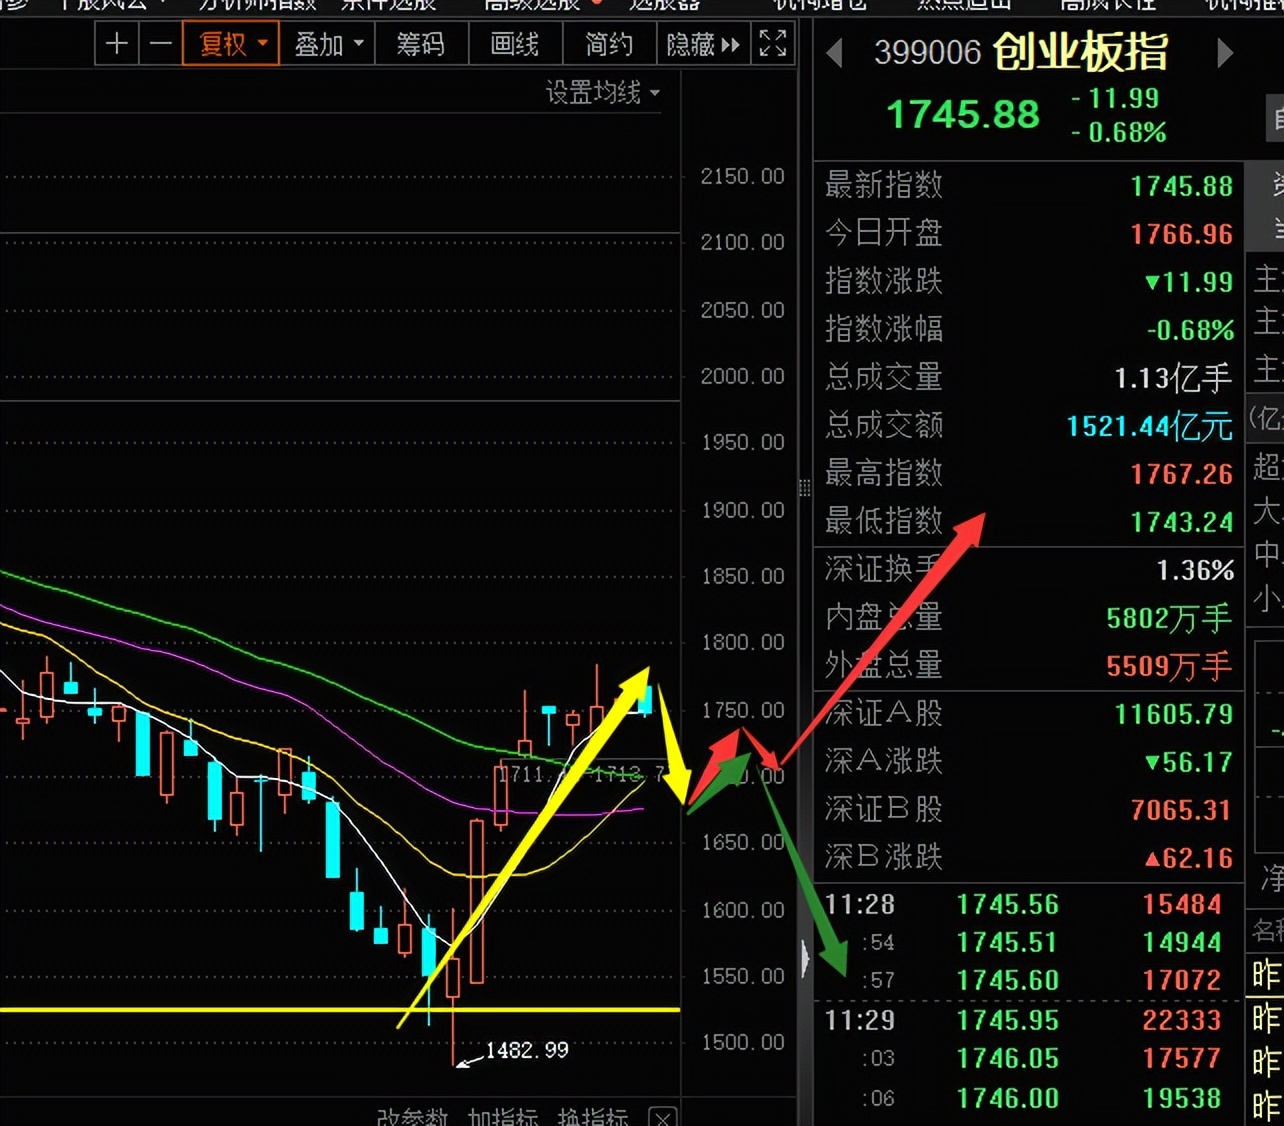Click the 换指标 indicator switch icon
The image size is (1284, 1126).
(x=593, y=1117)
